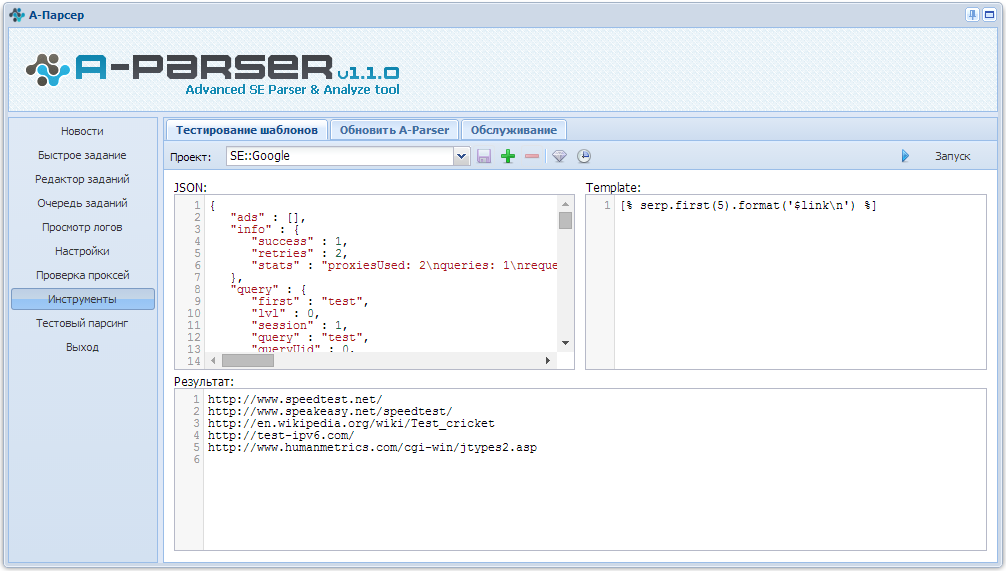Click JSON horizontal scroll left arrow
1006x571 pixels.
[x=214, y=361]
